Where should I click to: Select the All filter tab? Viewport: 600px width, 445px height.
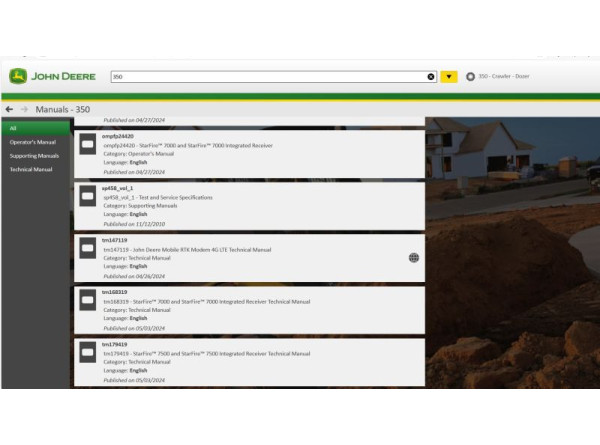(x=35, y=128)
